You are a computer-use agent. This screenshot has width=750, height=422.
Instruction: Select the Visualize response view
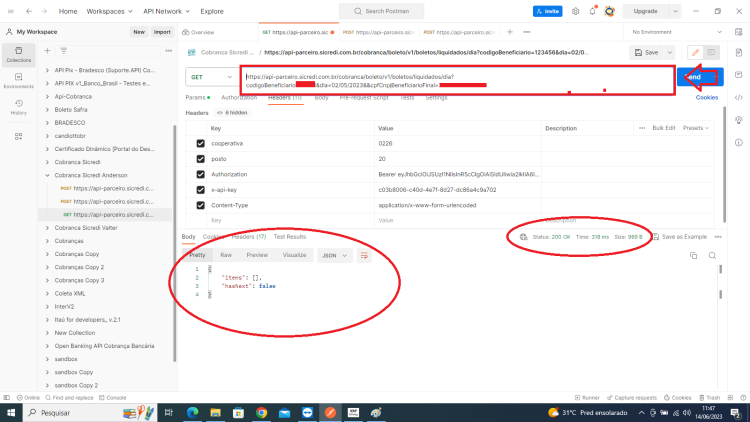tap(294, 255)
